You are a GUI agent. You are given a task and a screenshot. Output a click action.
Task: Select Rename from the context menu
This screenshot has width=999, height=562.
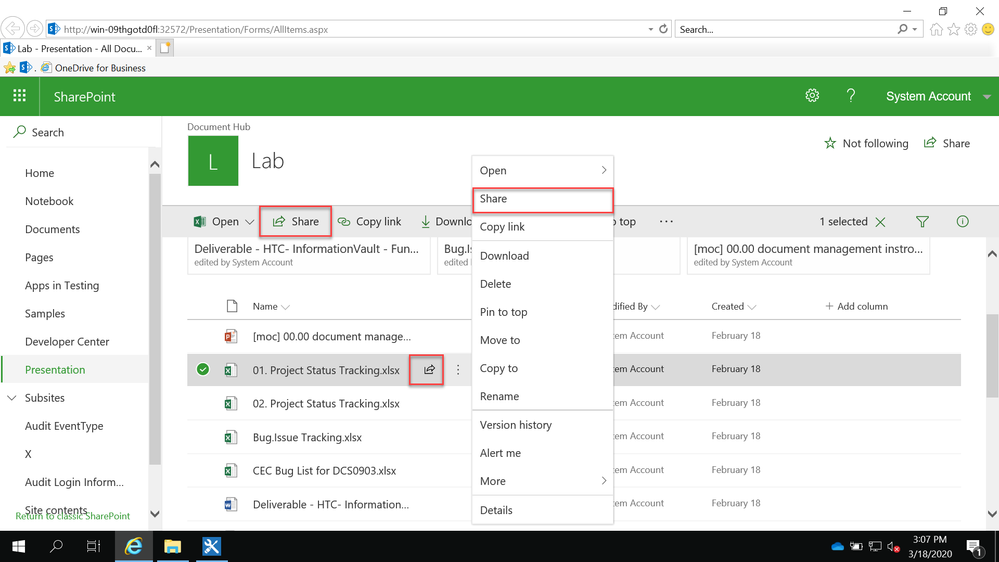pyautogui.click(x=543, y=396)
